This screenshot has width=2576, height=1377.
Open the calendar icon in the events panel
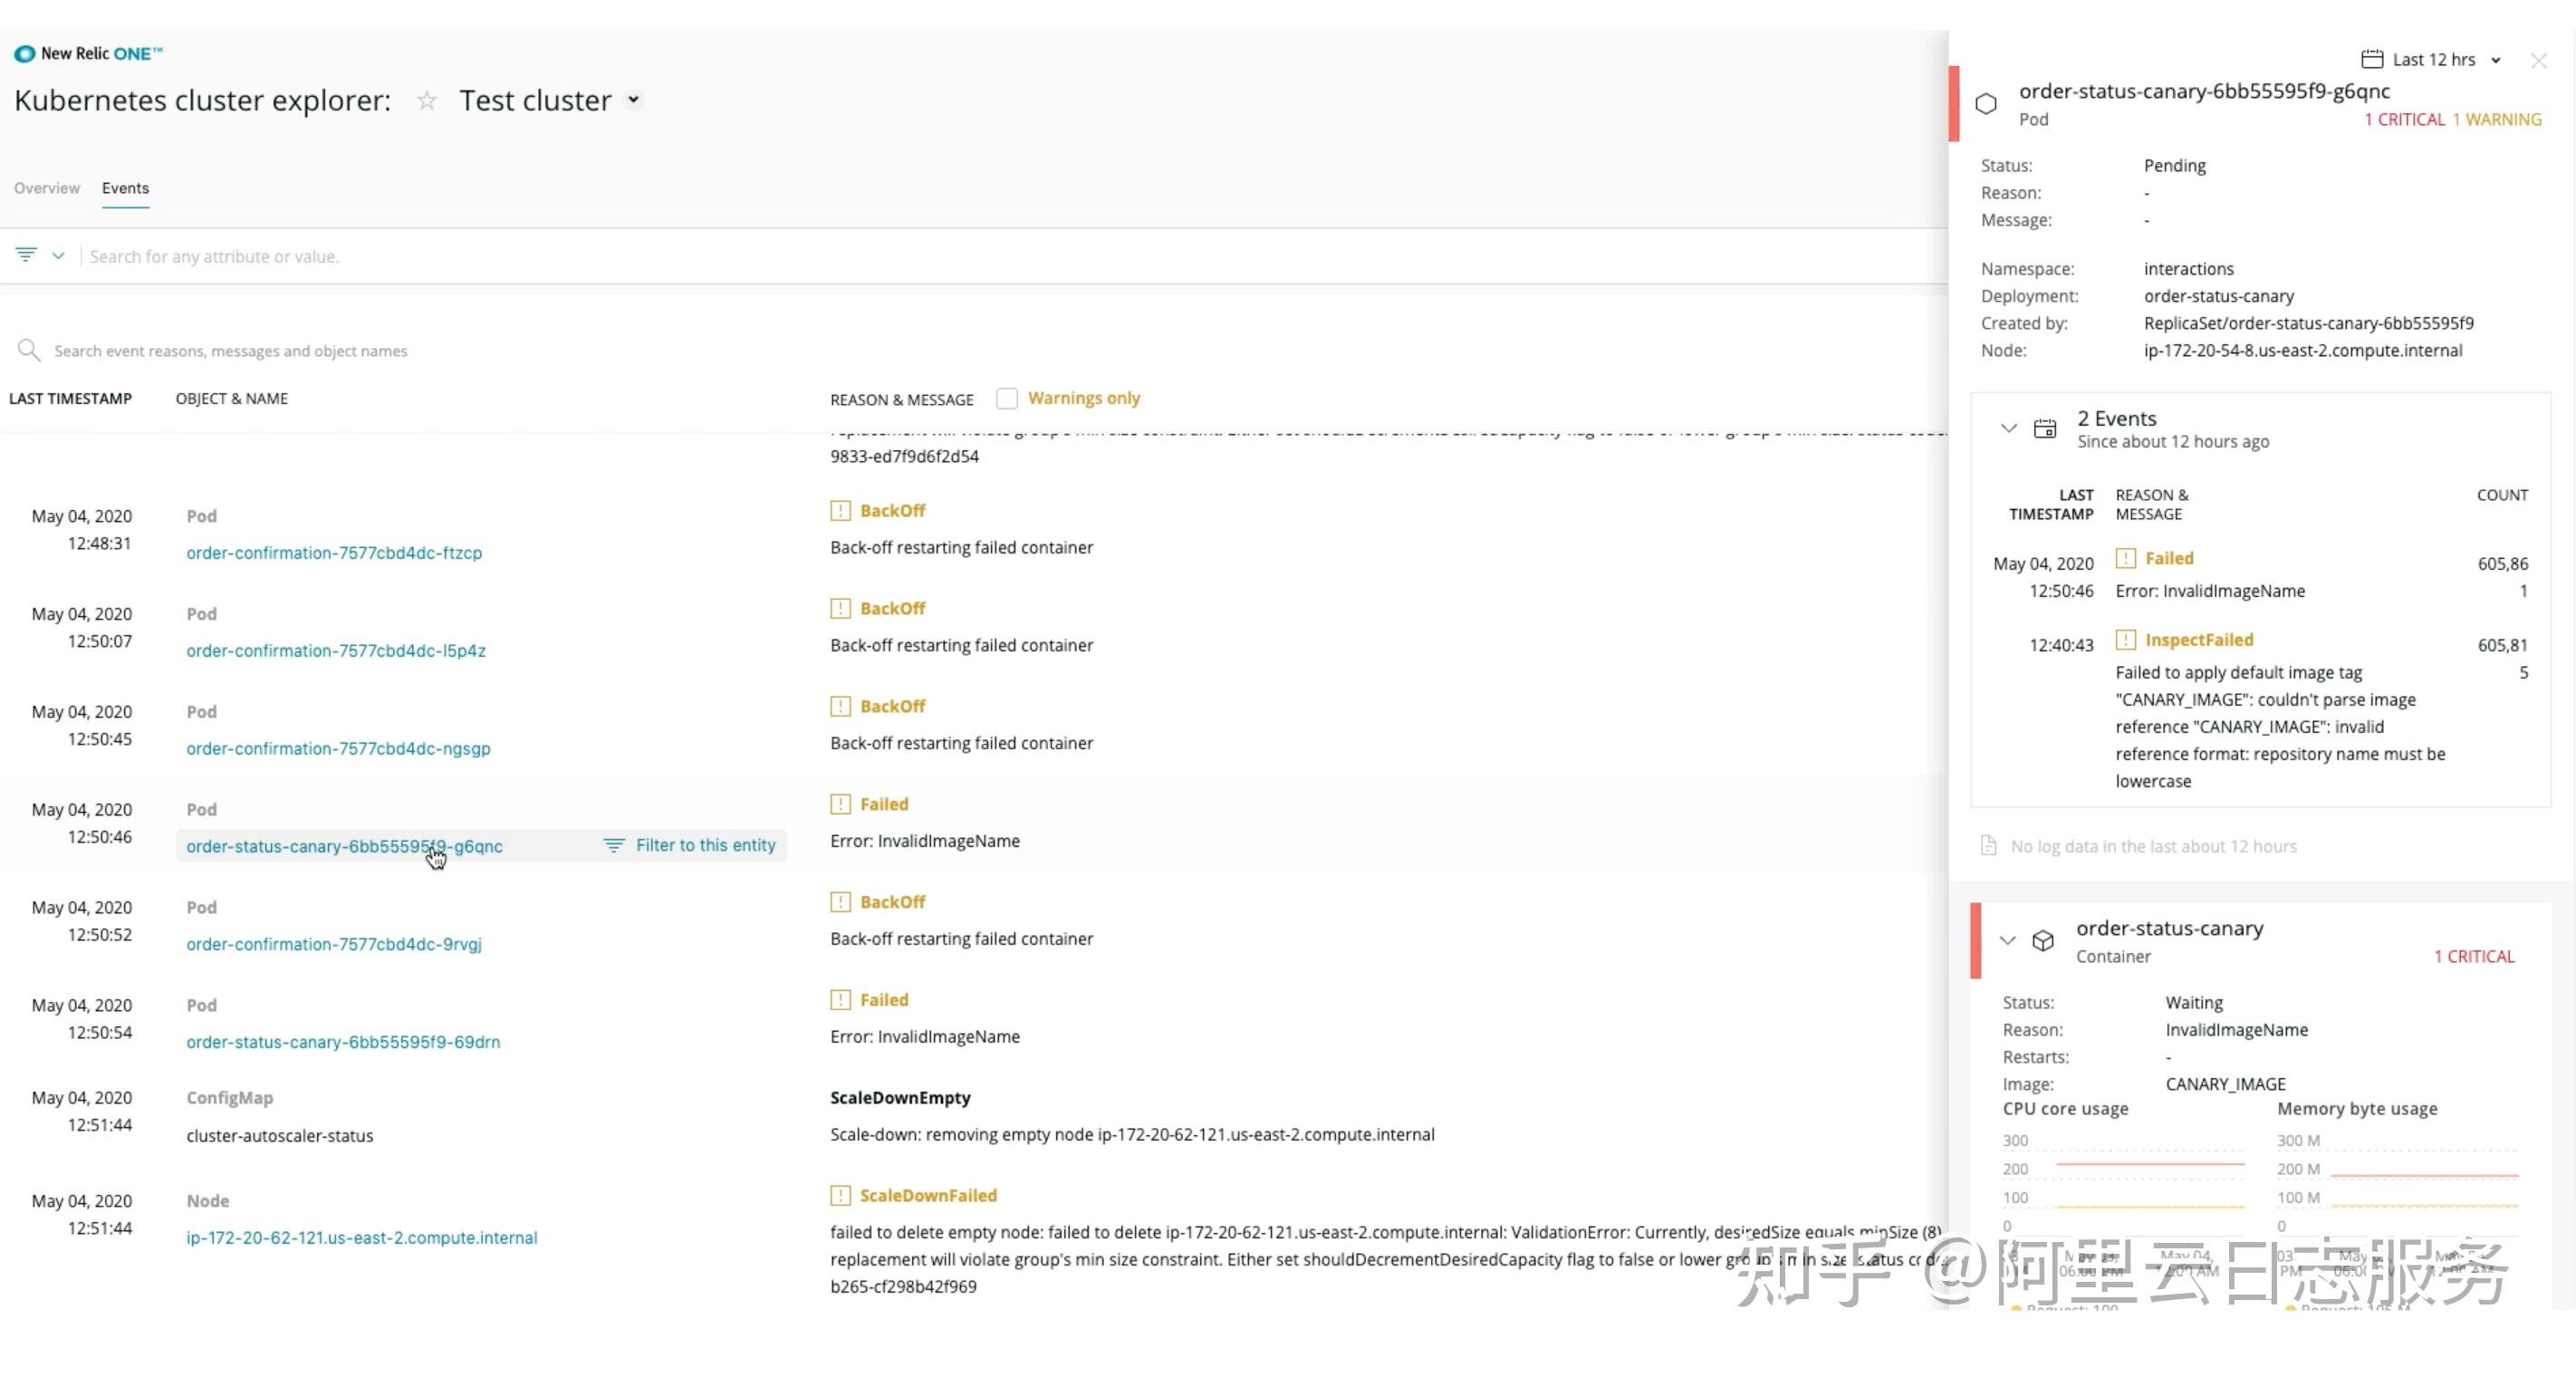point(2046,427)
